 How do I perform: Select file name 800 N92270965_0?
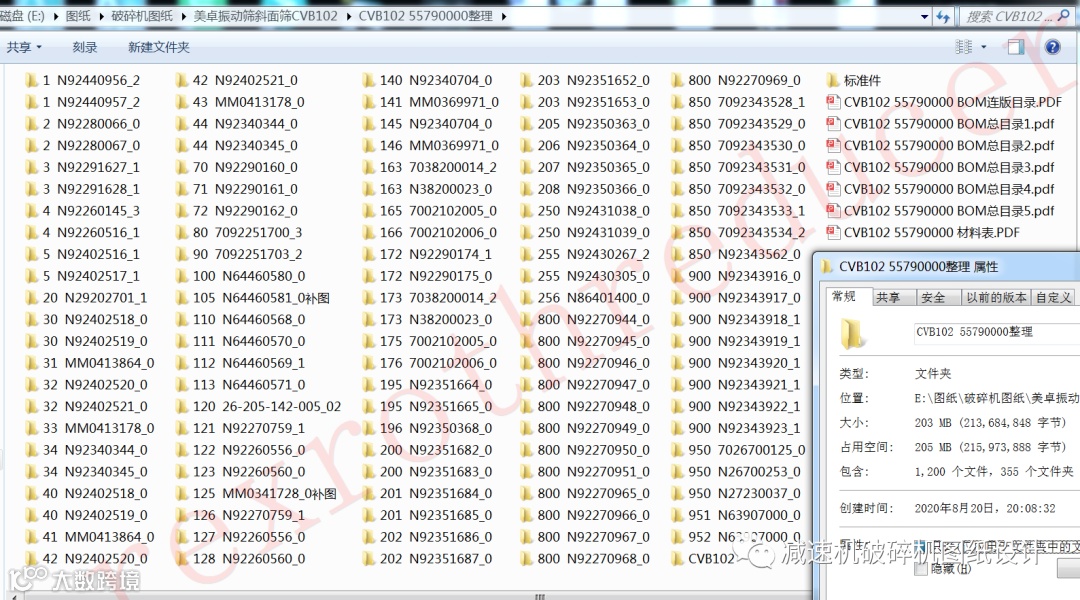click(594, 493)
